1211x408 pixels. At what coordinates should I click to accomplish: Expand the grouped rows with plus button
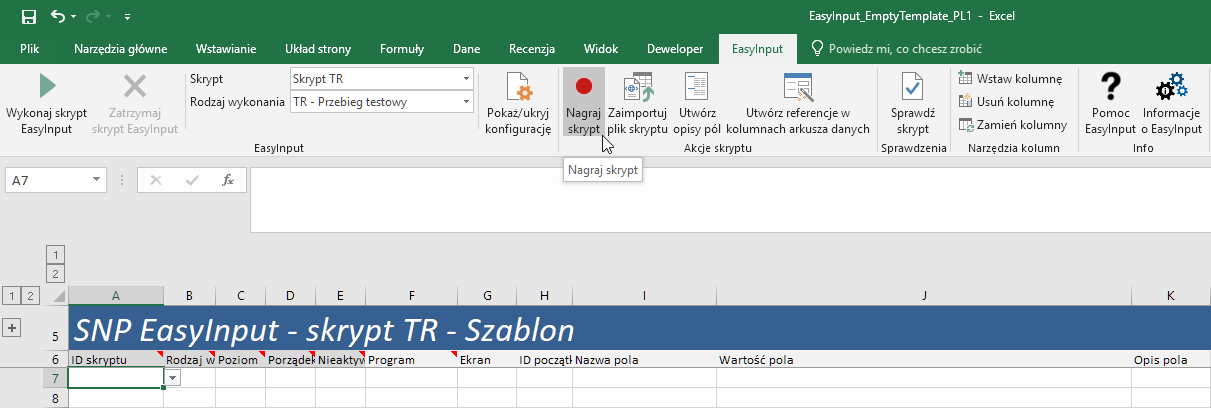13,328
